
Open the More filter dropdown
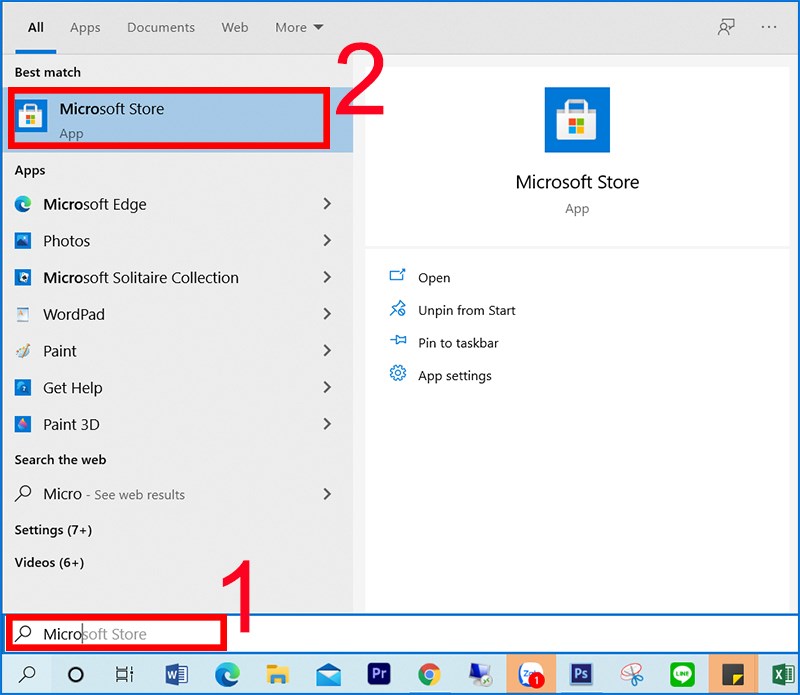point(298,27)
